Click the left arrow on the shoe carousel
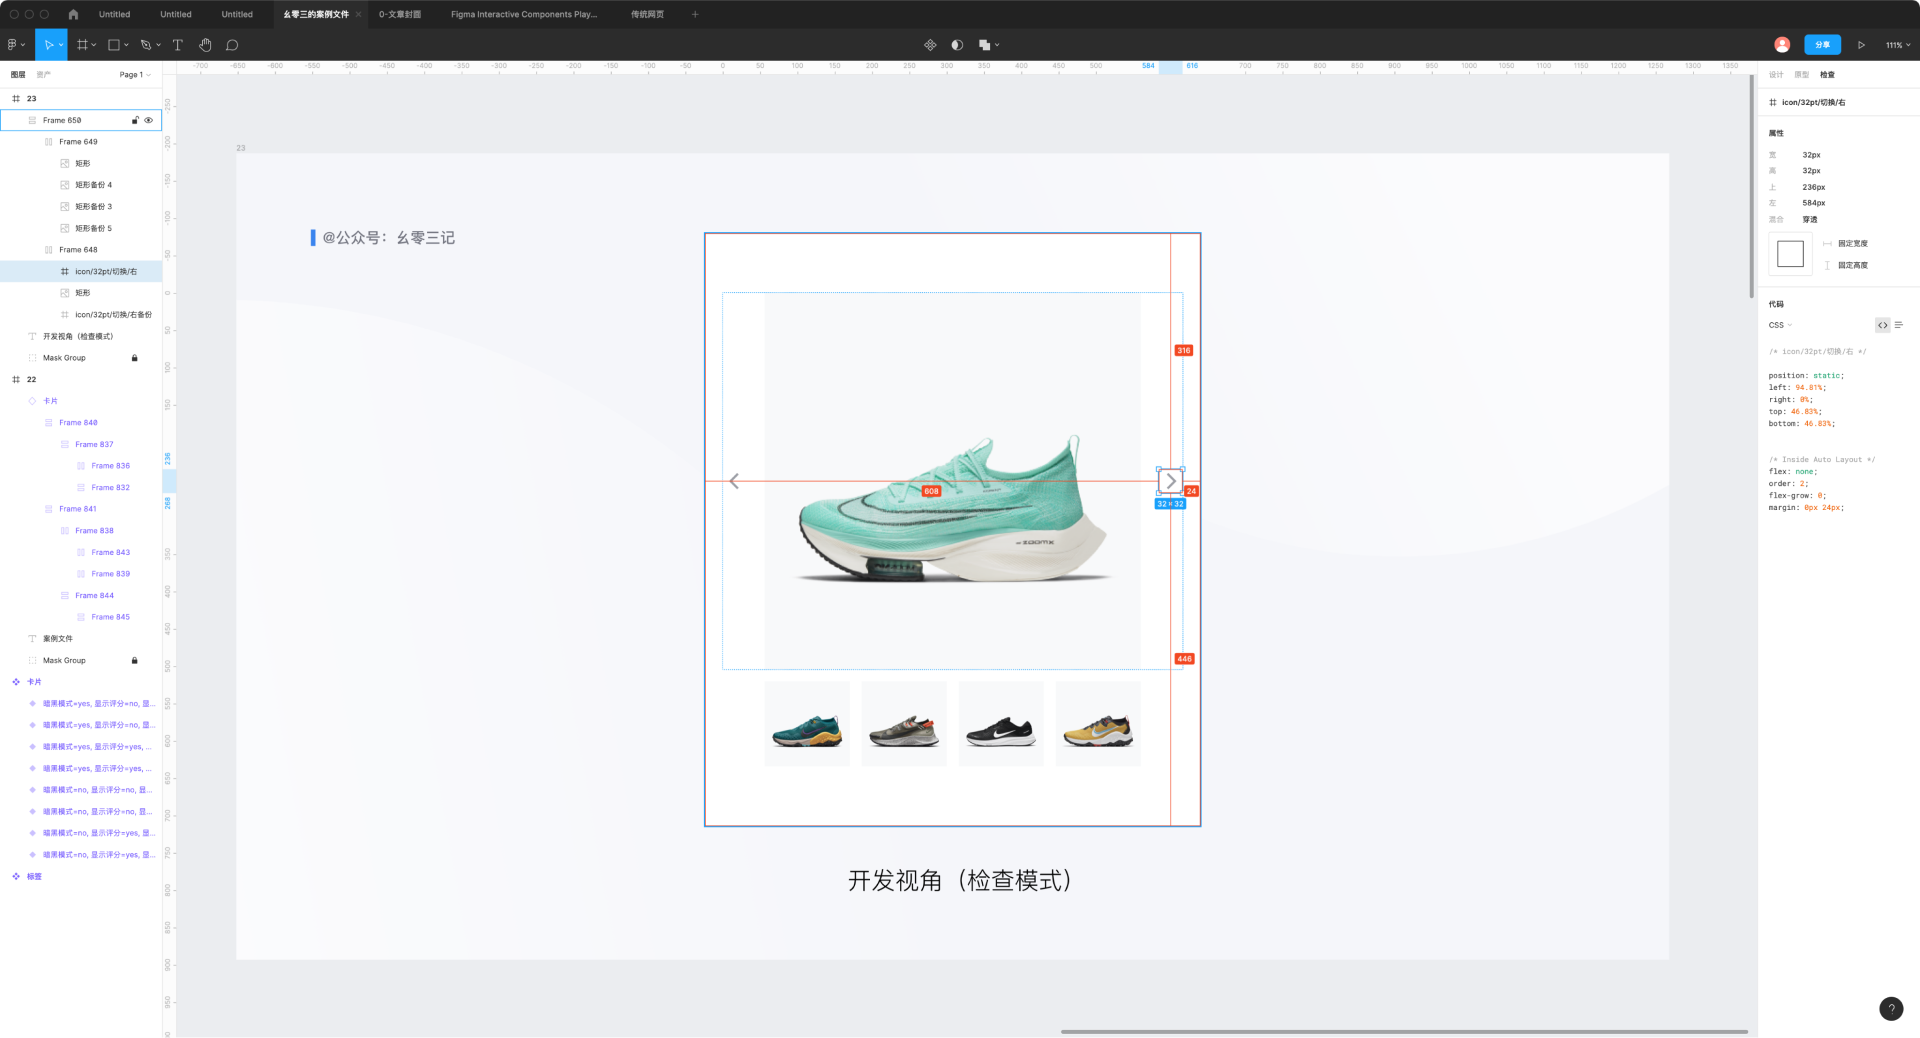1920x1038 pixels. pyautogui.click(x=734, y=481)
